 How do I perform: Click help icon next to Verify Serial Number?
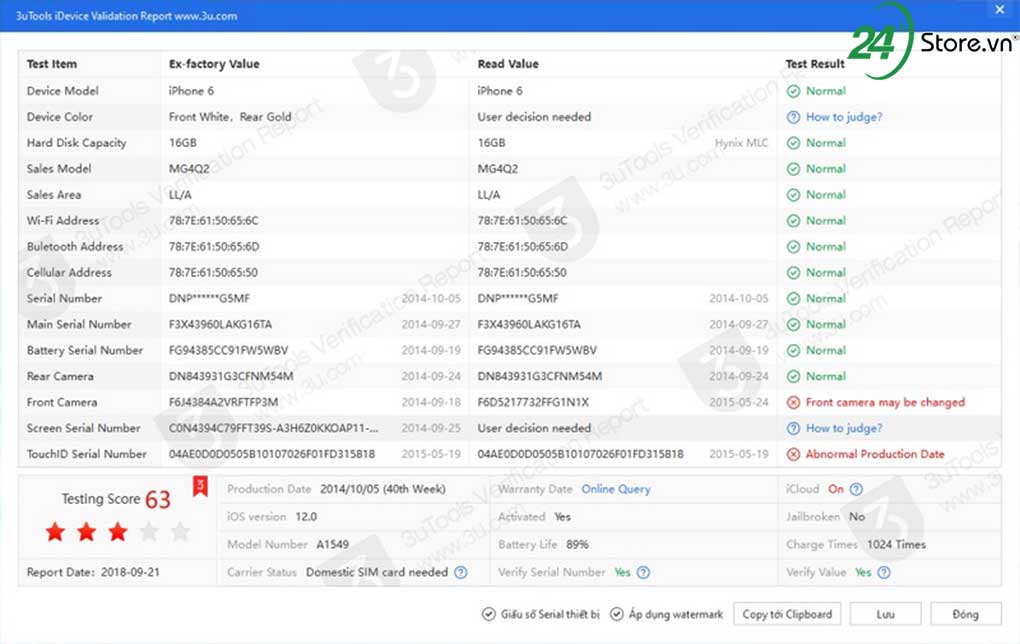[x=644, y=573]
